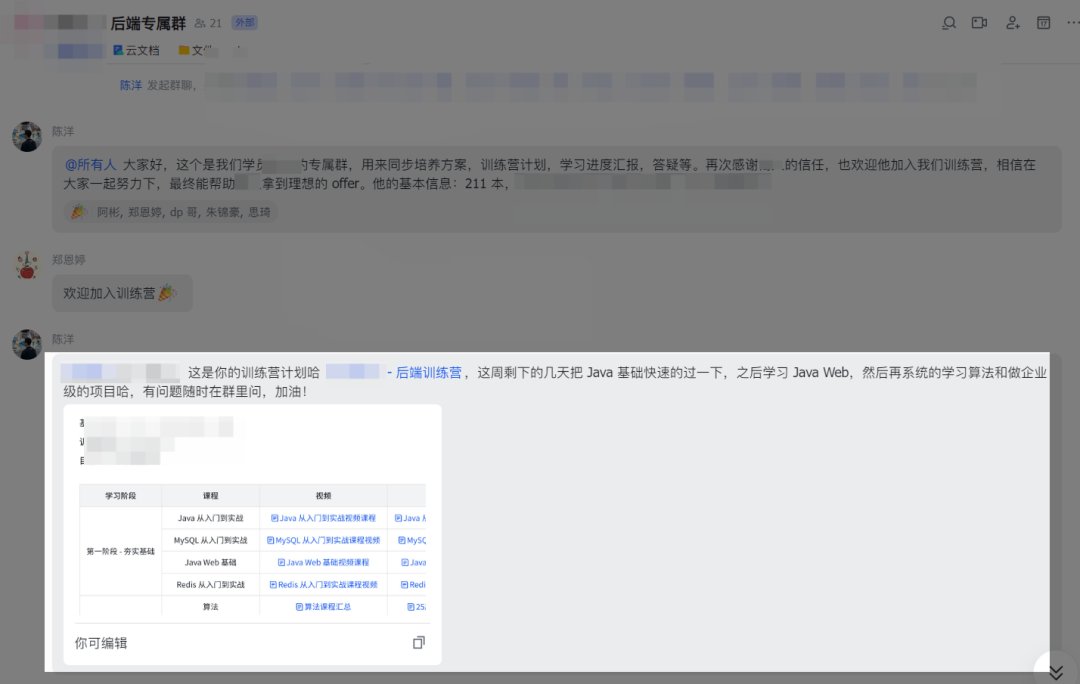Open 郑恩婷's avatar

pyautogui.click(x=27, y=266)
